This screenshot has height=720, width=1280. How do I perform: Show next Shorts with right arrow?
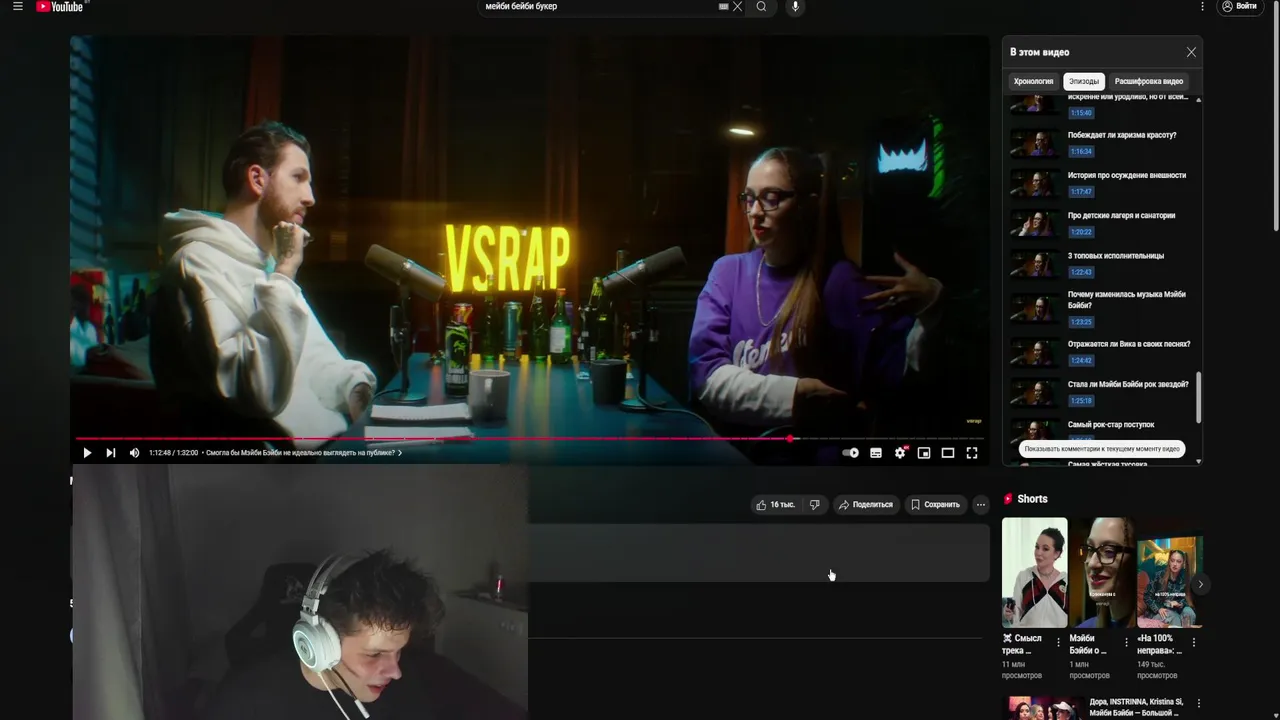[1201, 584]
